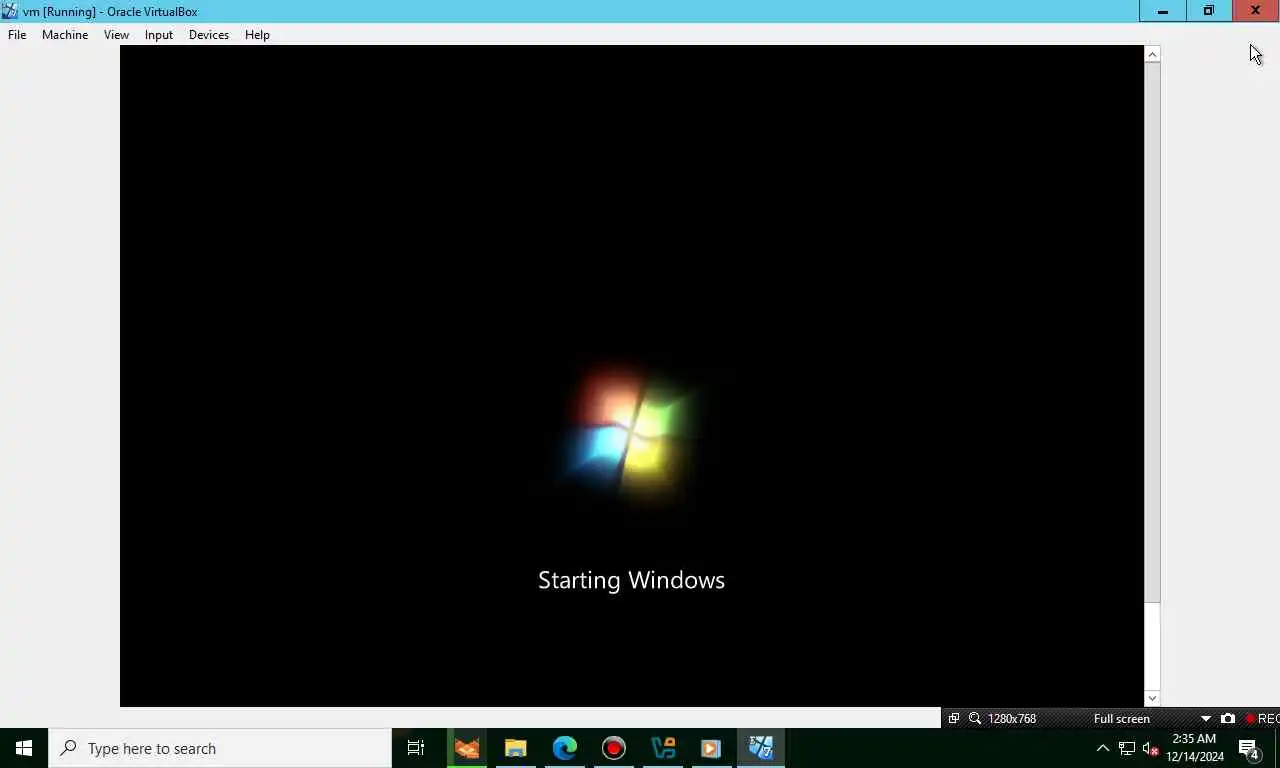This screenshot has height=768, width=1280.
Task: Click the vertical scrollbar thumb of VM view
Action: pyautogui.click(x=1152, y=332)
